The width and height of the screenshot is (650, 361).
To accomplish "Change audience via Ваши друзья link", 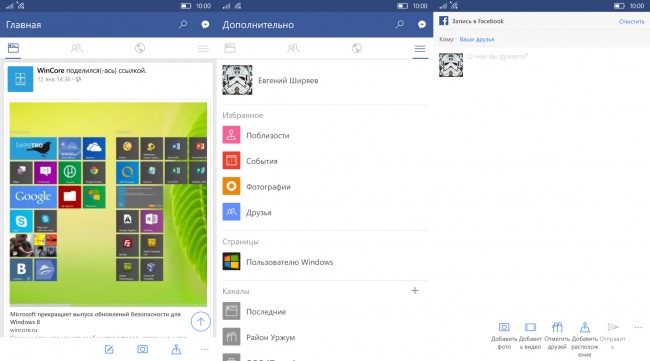I will [x=477, y=39].
